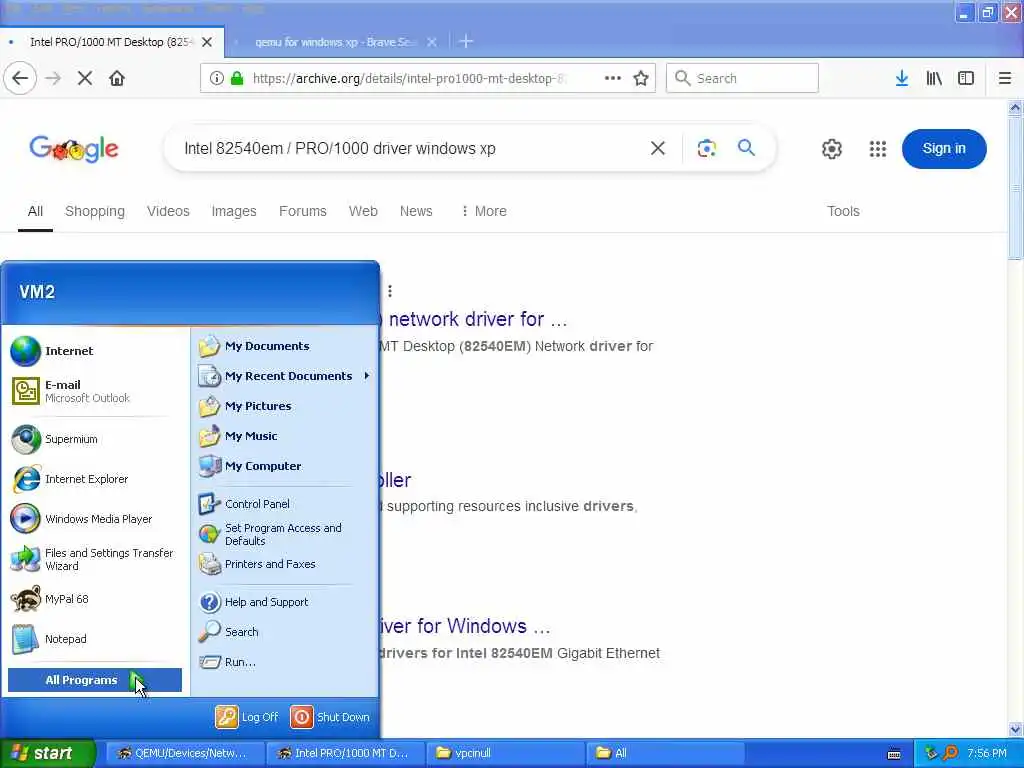Select the Images results tab

(234, 211)
